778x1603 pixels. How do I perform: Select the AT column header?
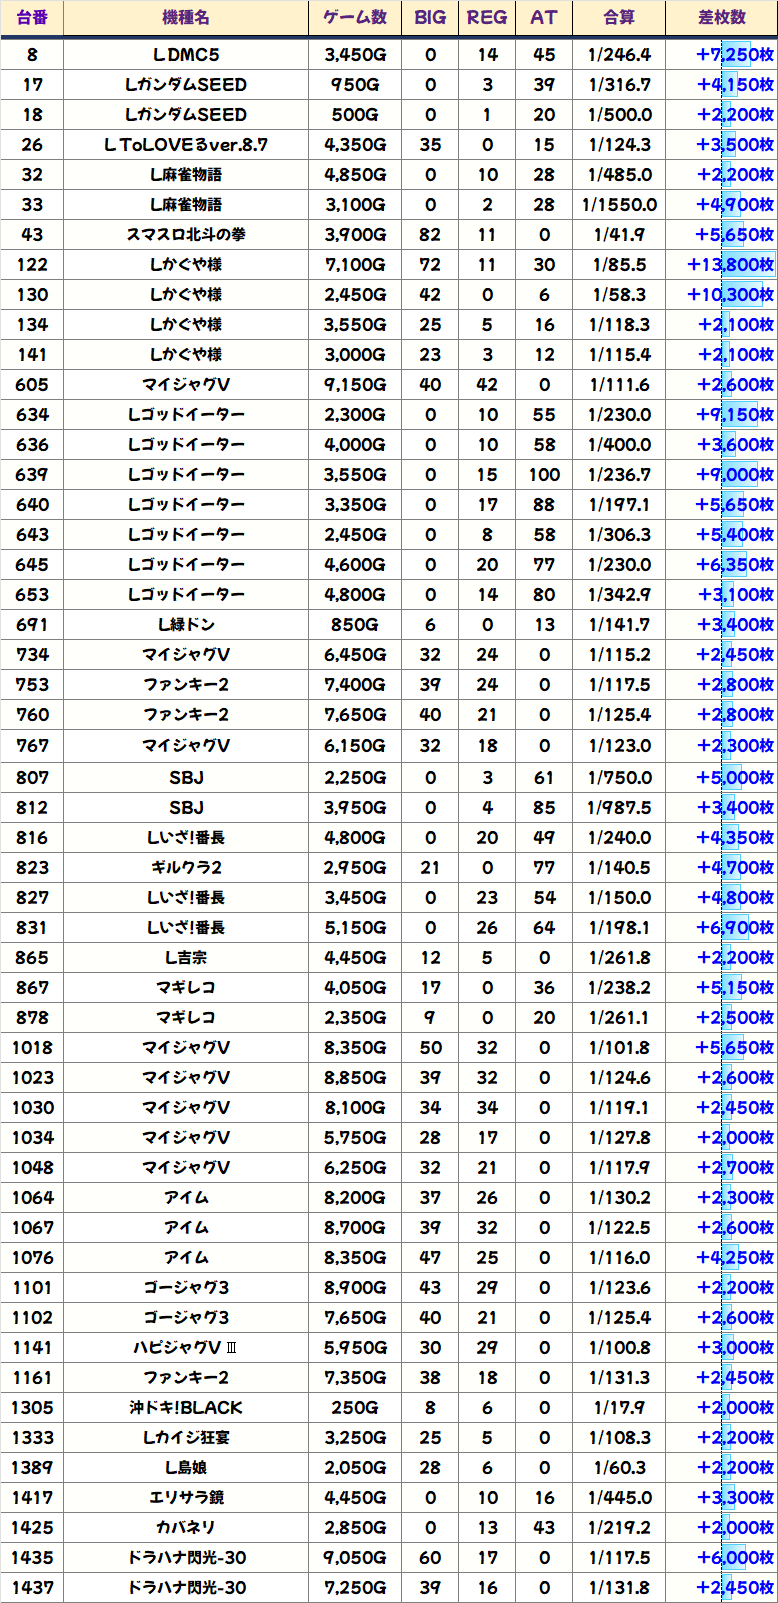(x=544, y=18)
